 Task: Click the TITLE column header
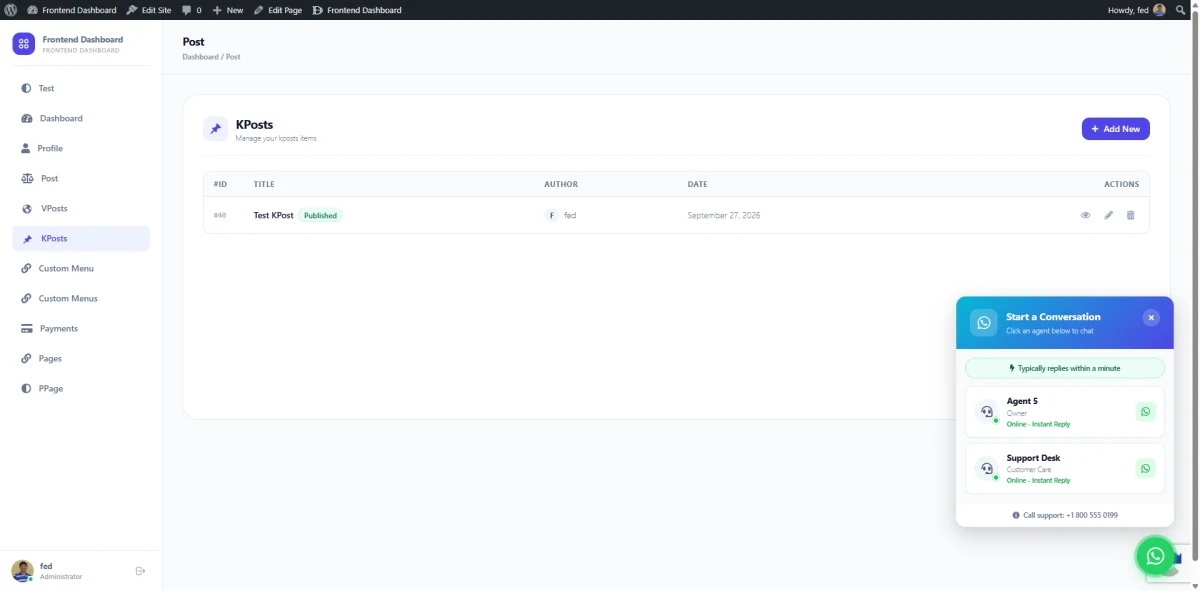coord(264,184)
